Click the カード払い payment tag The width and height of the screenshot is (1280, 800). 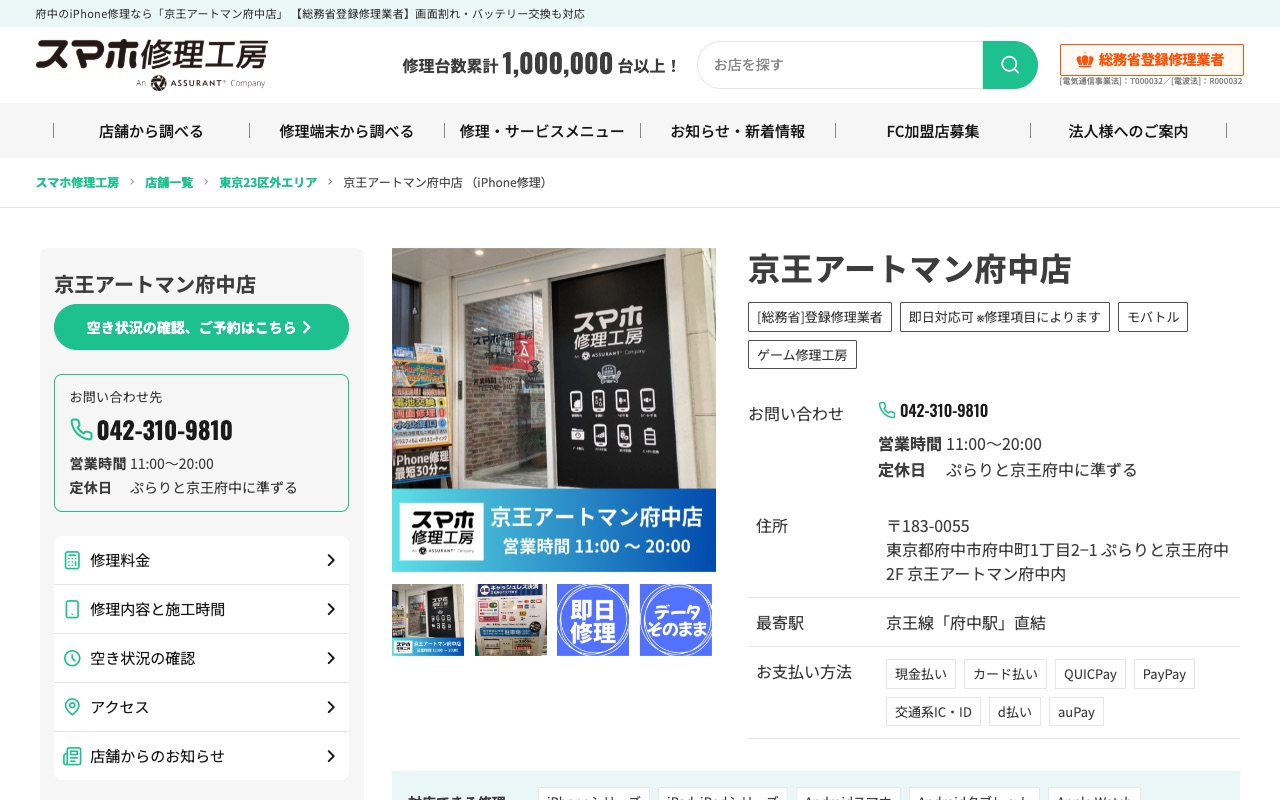click(1005, 674)
